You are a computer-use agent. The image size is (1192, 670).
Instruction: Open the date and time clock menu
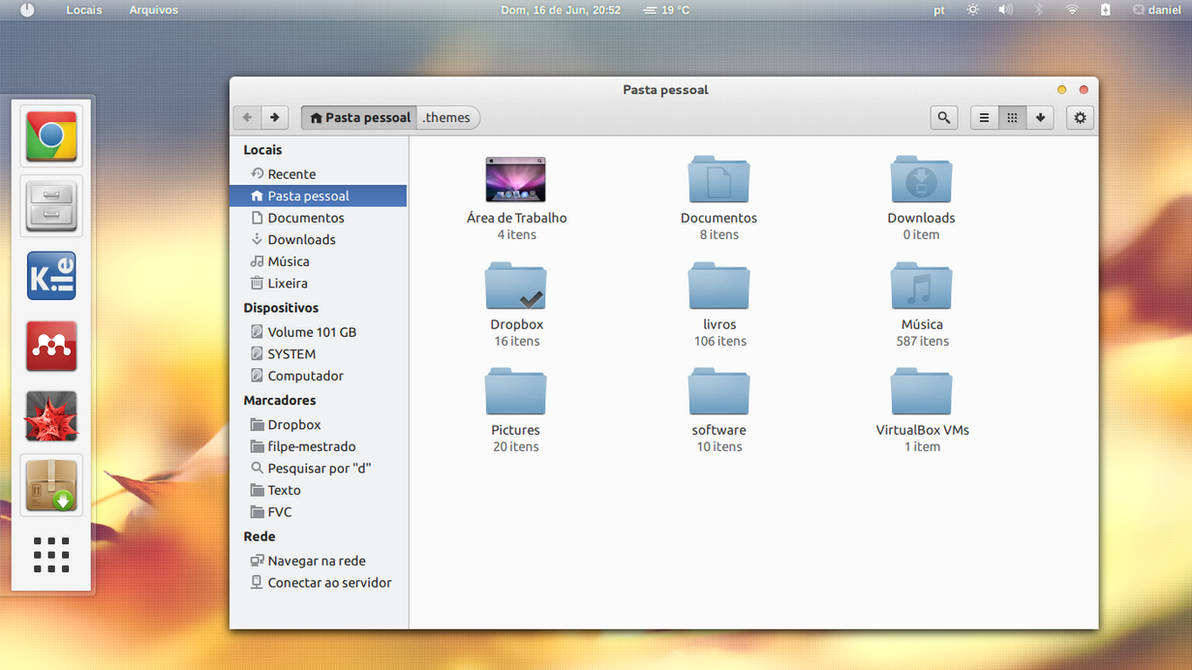pos(560,10)
